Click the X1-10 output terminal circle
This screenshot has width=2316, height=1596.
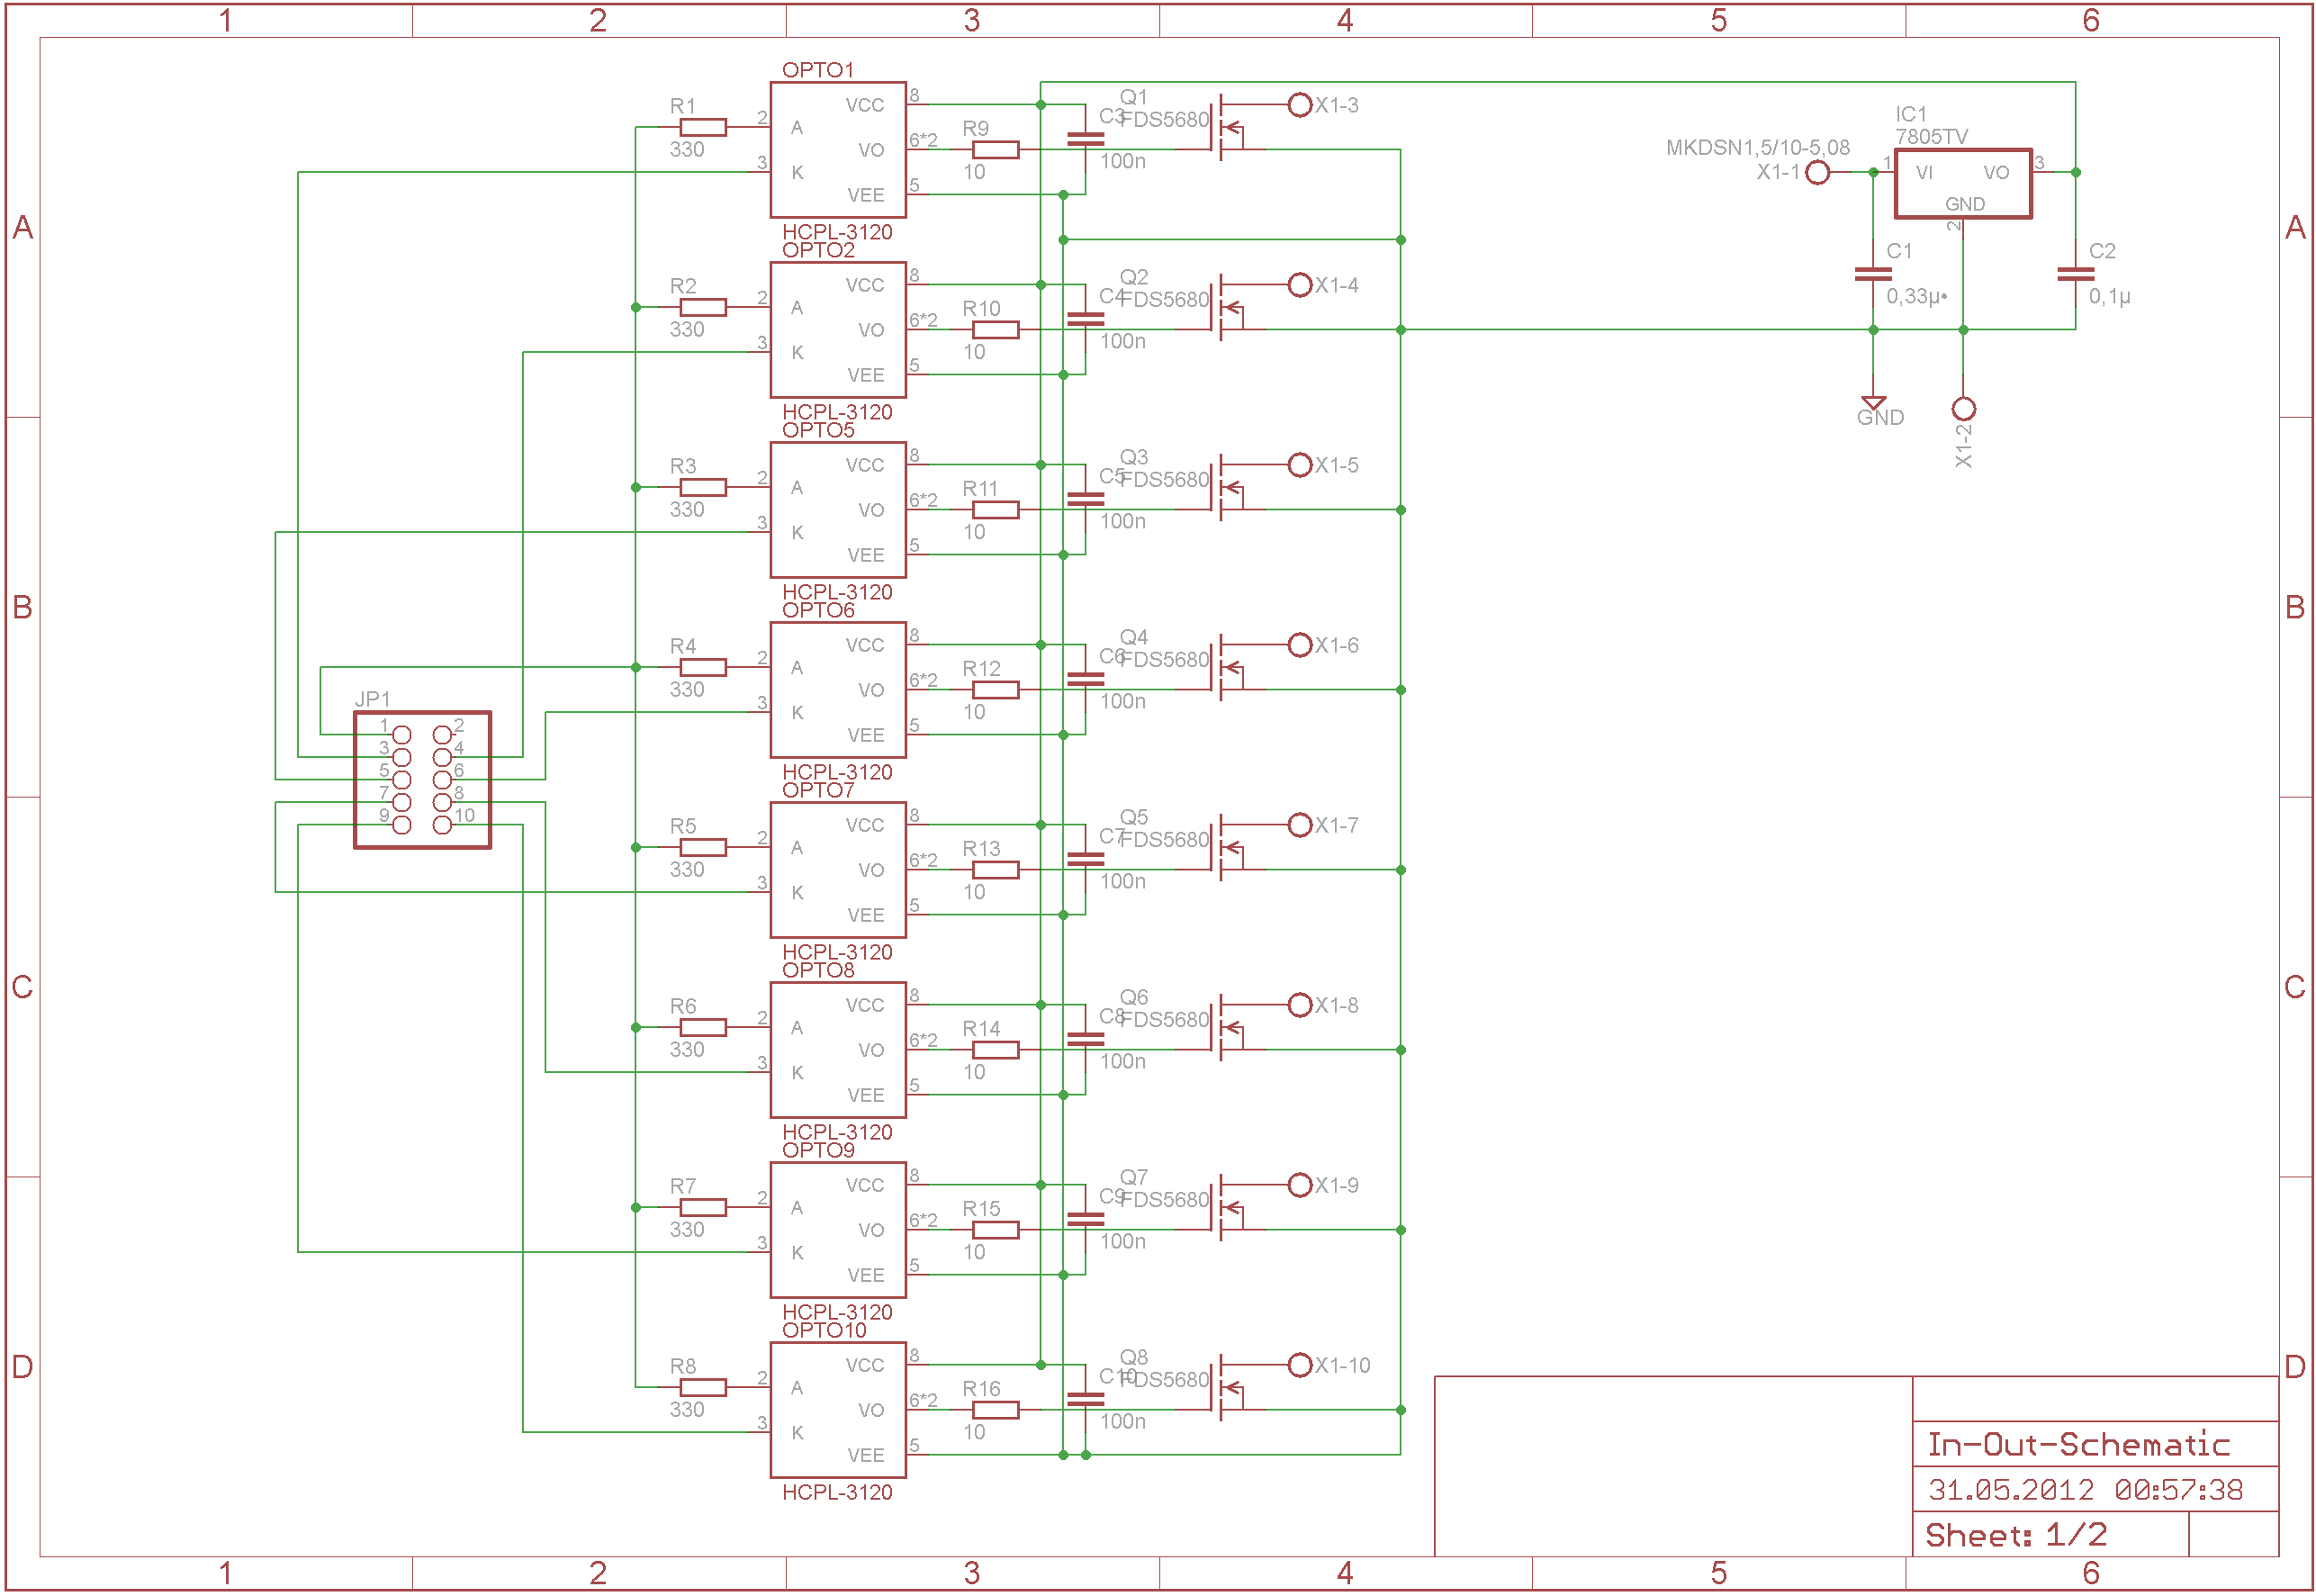coord(1299,1365)
